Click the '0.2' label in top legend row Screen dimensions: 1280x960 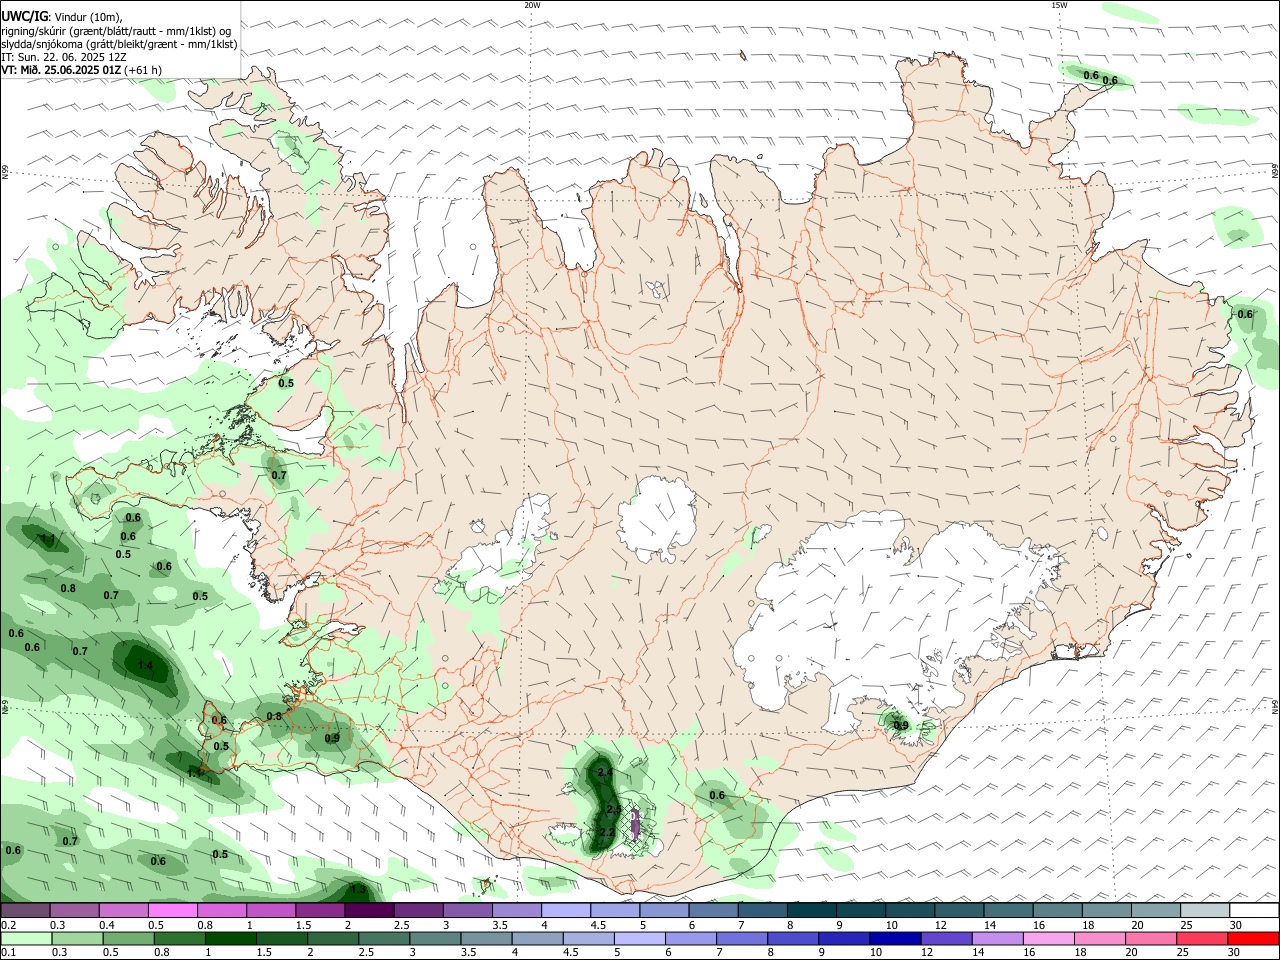[8, 925]
